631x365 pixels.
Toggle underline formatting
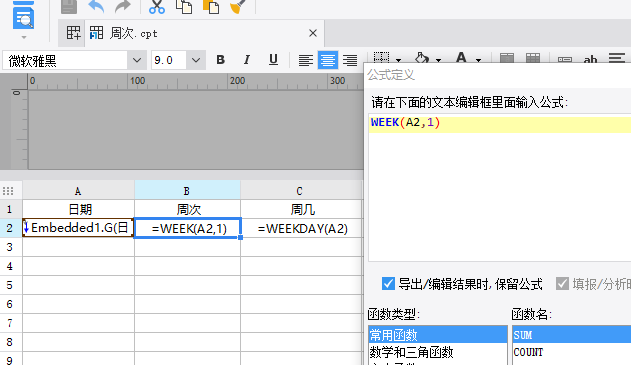[x=273, y=60]
